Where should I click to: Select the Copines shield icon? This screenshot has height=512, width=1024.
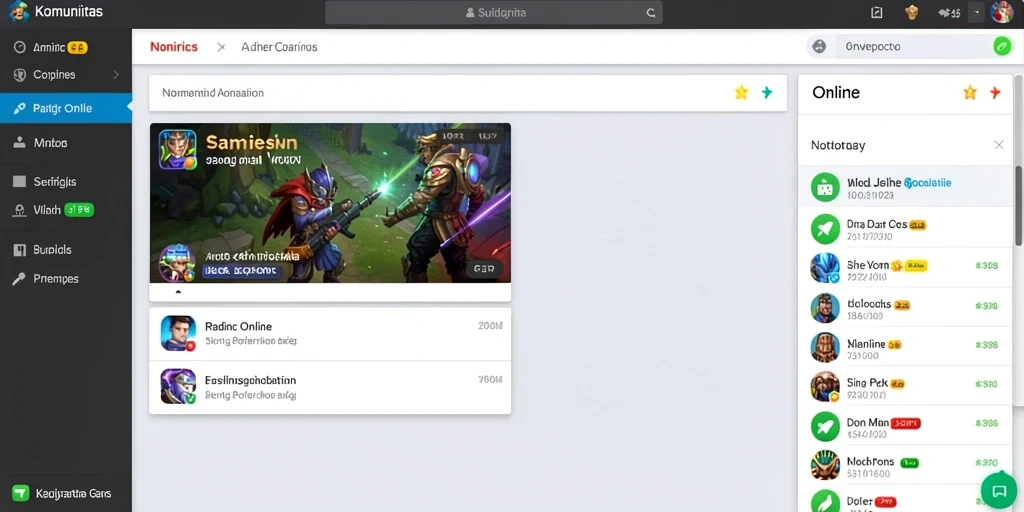[x=20, y=75]
